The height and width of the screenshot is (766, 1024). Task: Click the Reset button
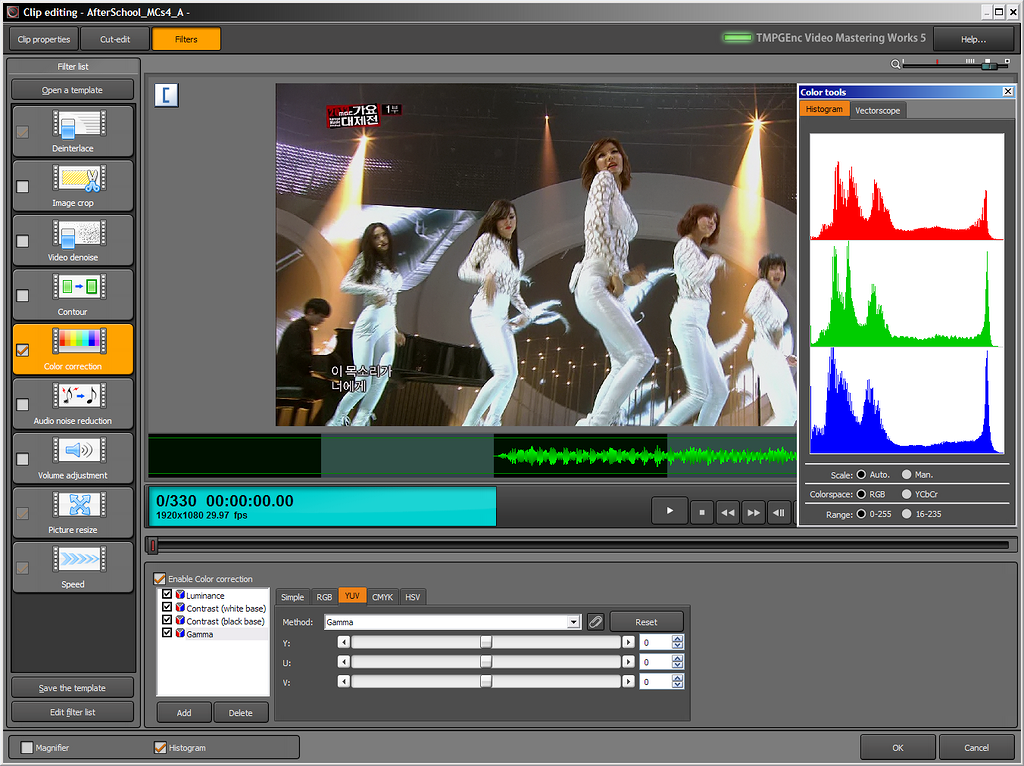[x=646, y=622]
